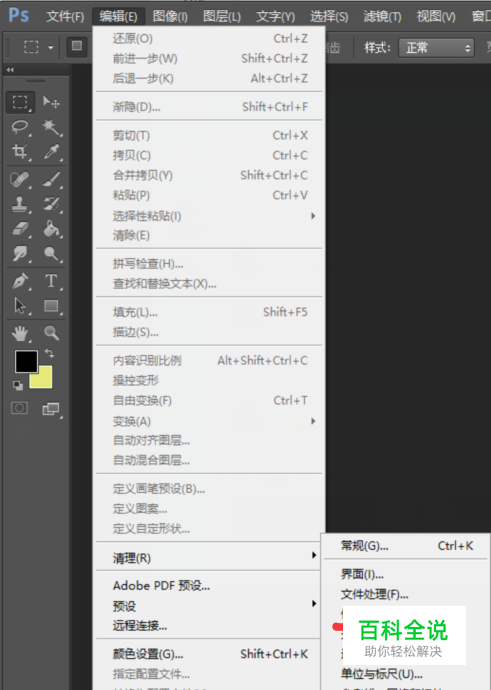Expand the 预设 submenu

209,606
